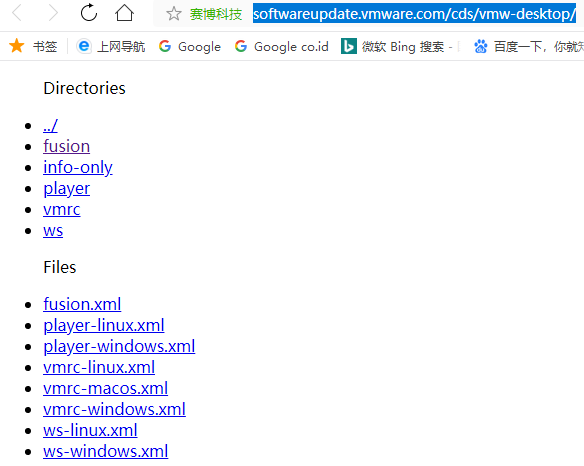
Task: Open the info-only directory link
Action: (78, 167)
